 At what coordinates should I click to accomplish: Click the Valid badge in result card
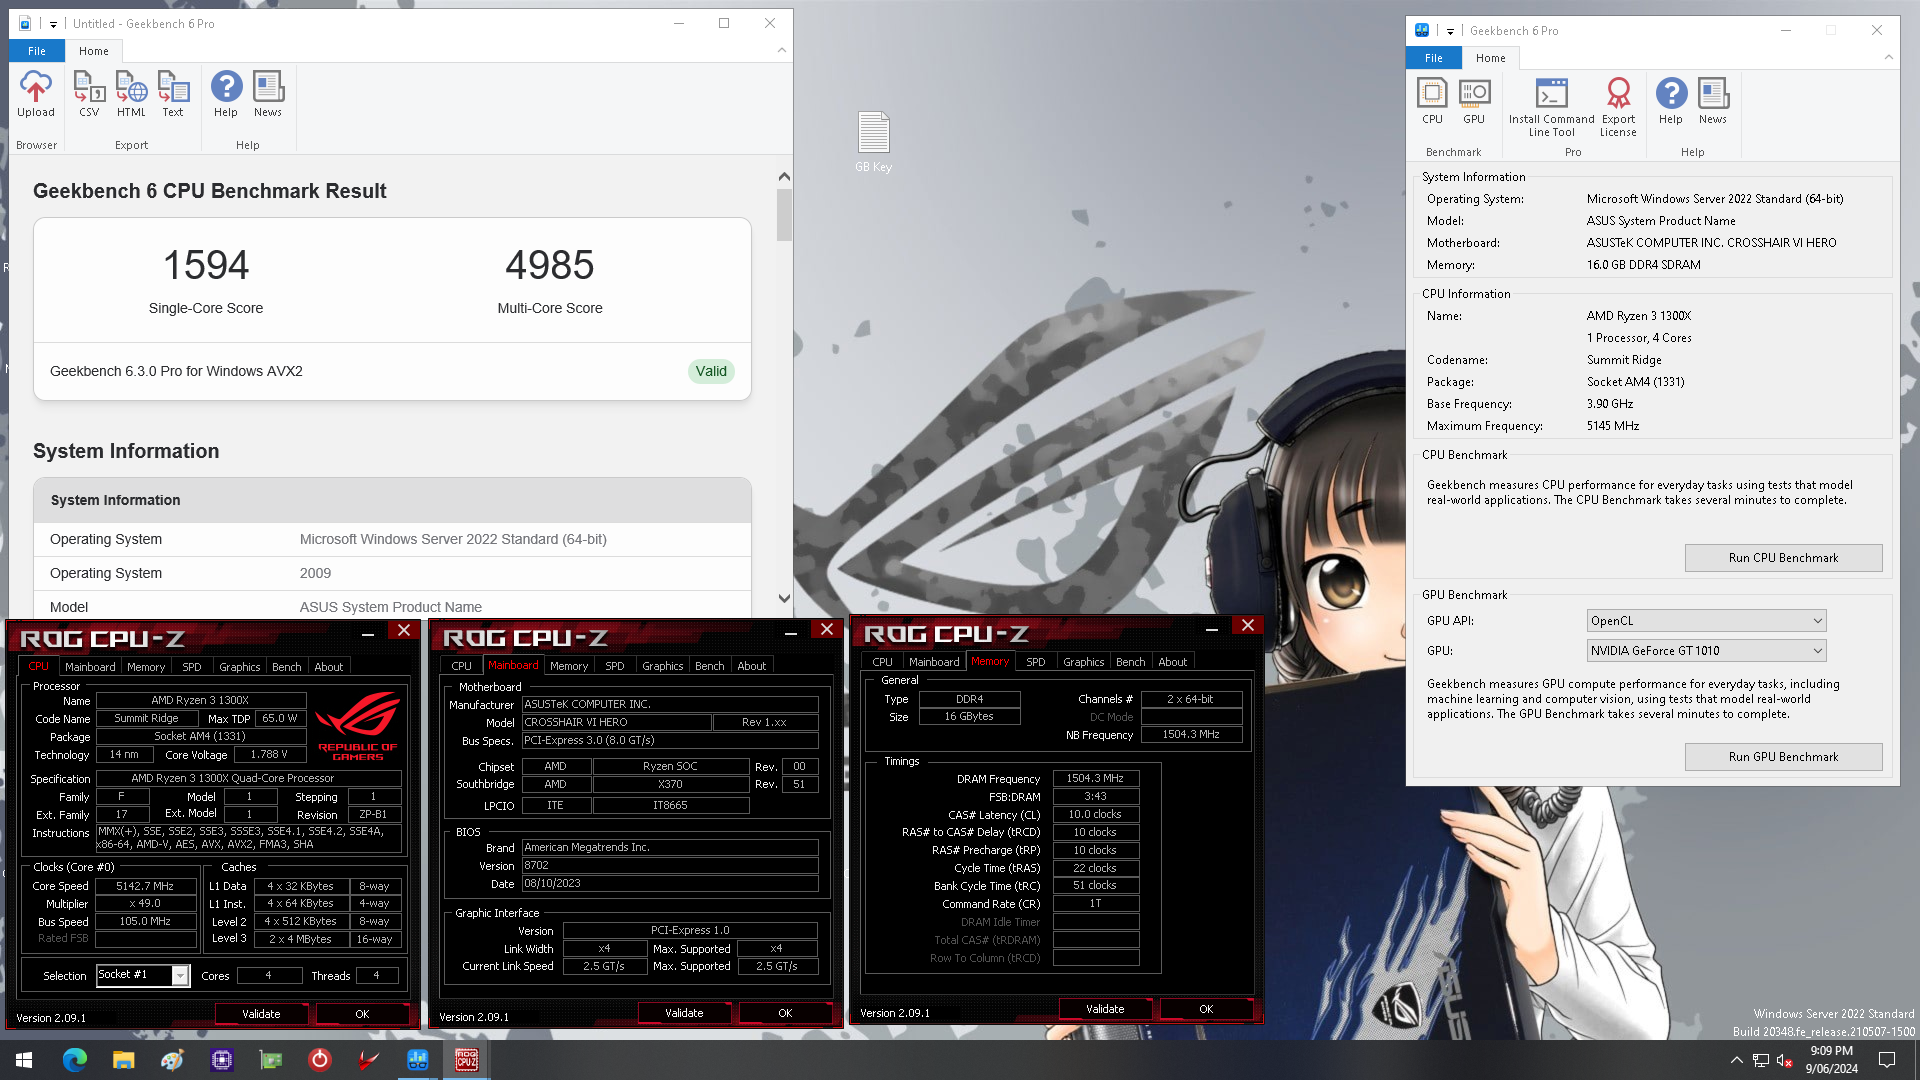click(x=711, y=371)
